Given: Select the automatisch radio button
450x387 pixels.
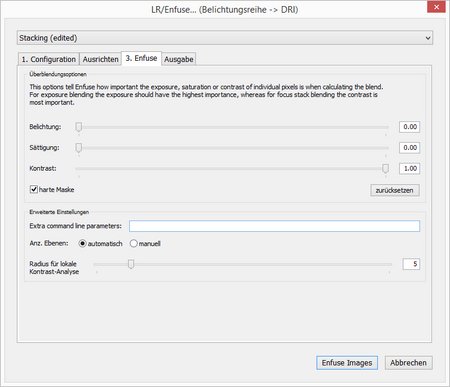Looking at the screenshot, I should [82, 244].
